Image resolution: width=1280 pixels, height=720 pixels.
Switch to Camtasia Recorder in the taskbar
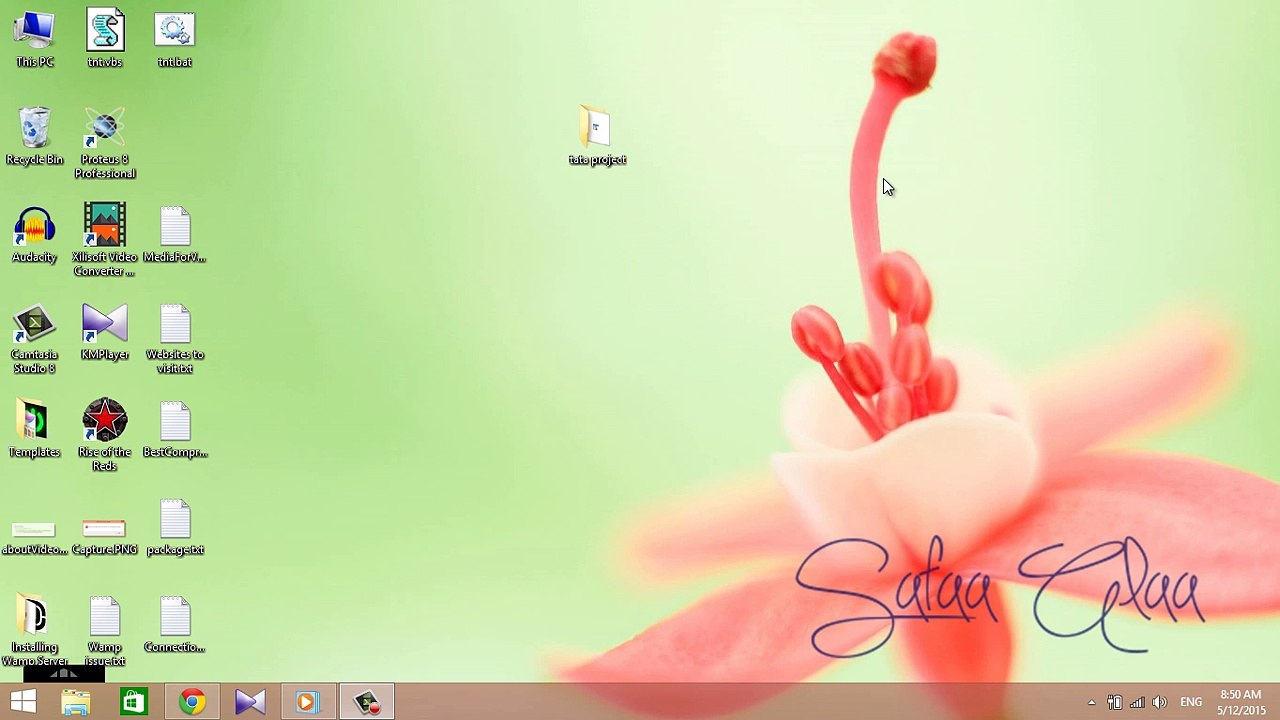tap(366, 702)
